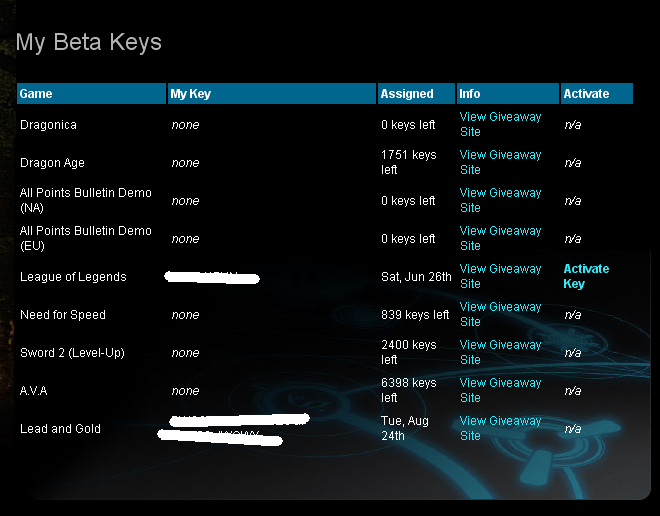Open View Giveaway Site for Sword 2 (Level-Up)
This screenshot has width=660, height=516.
(x=500, y=352)
